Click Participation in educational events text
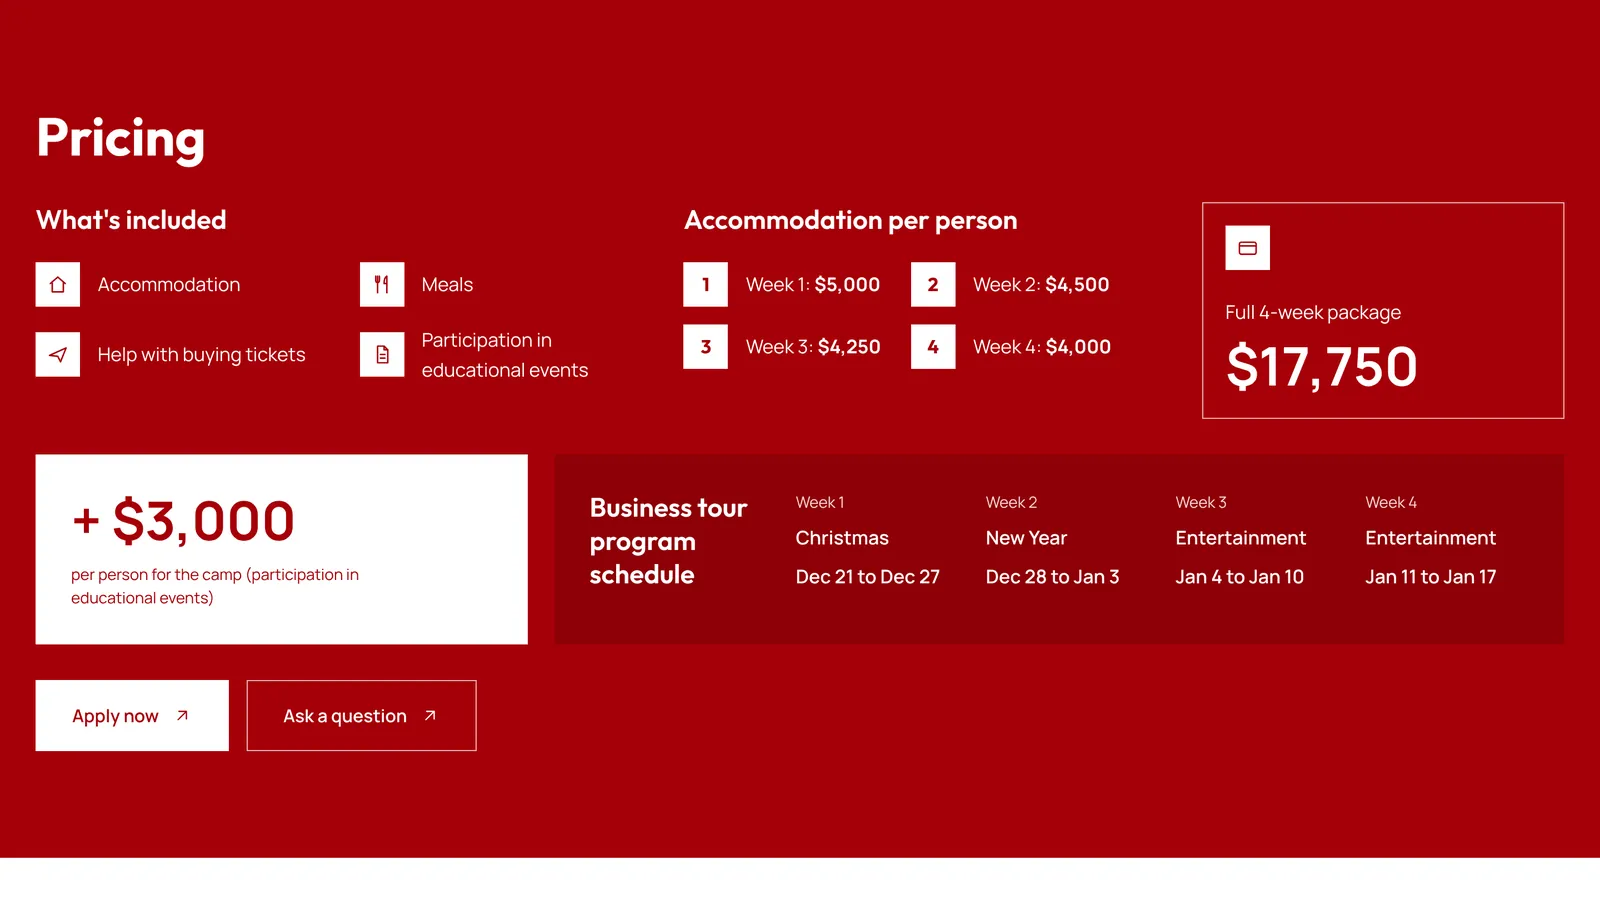 click(x=505, y=355)
